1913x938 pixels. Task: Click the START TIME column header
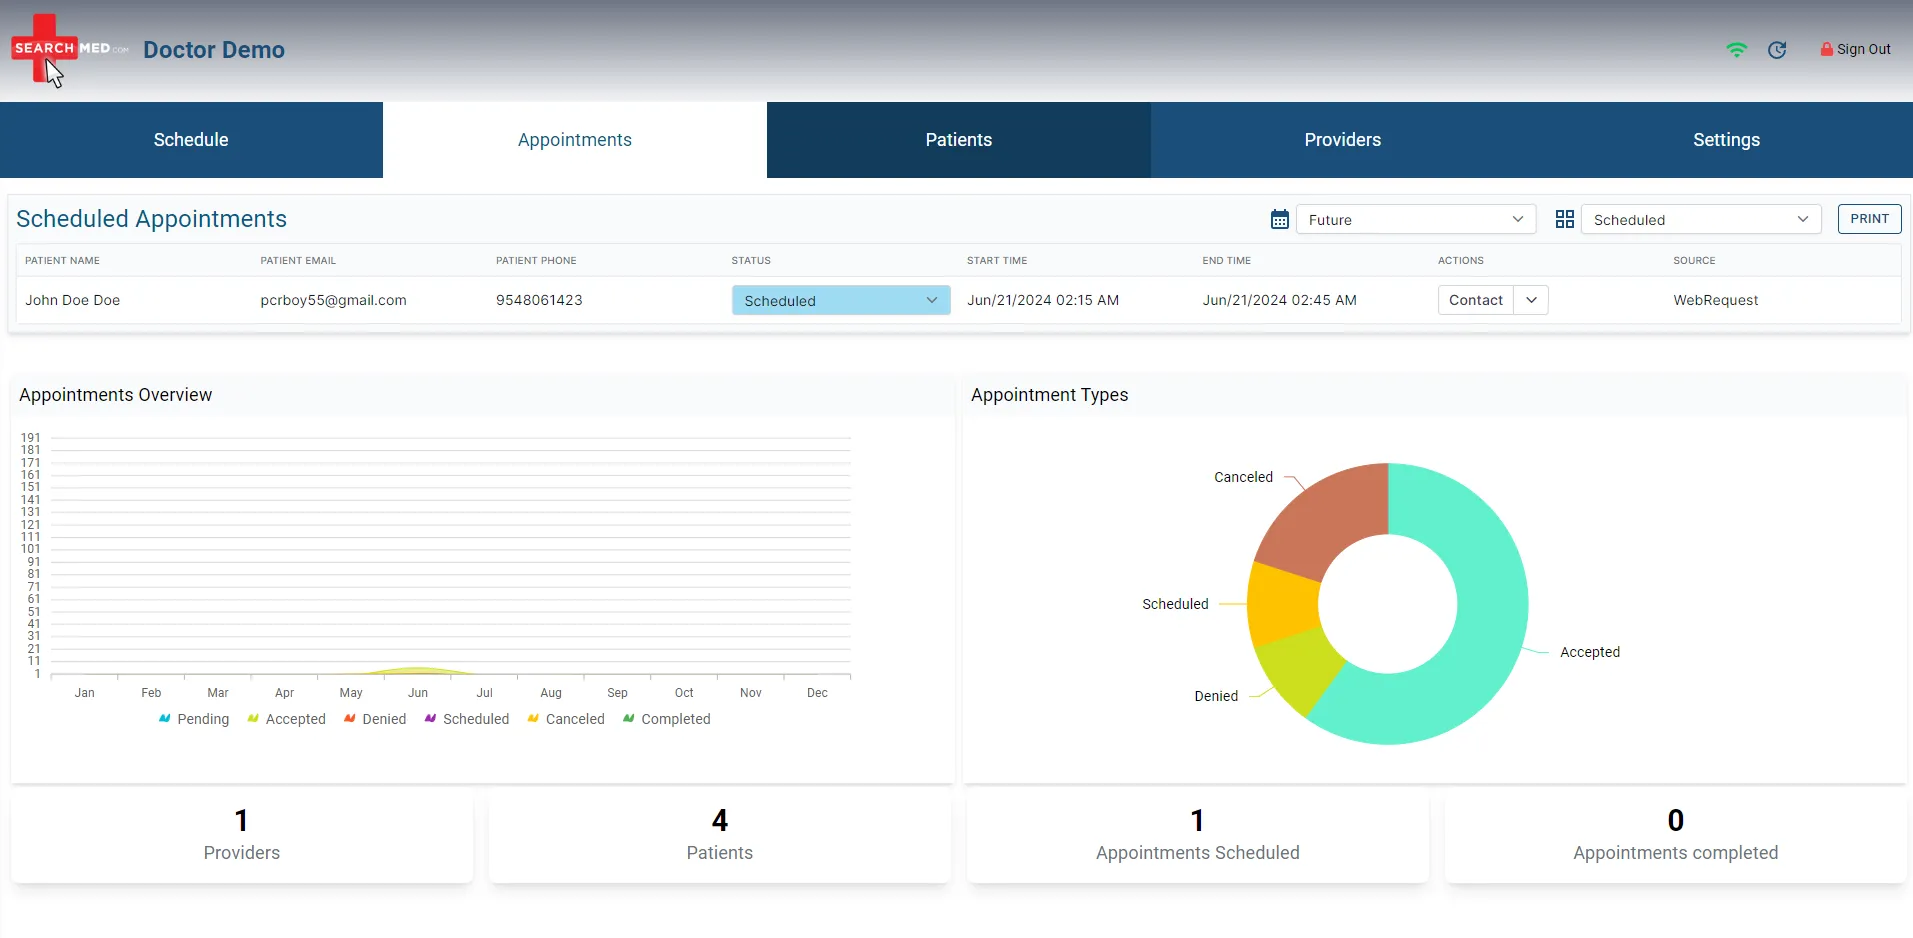[997, 260]
